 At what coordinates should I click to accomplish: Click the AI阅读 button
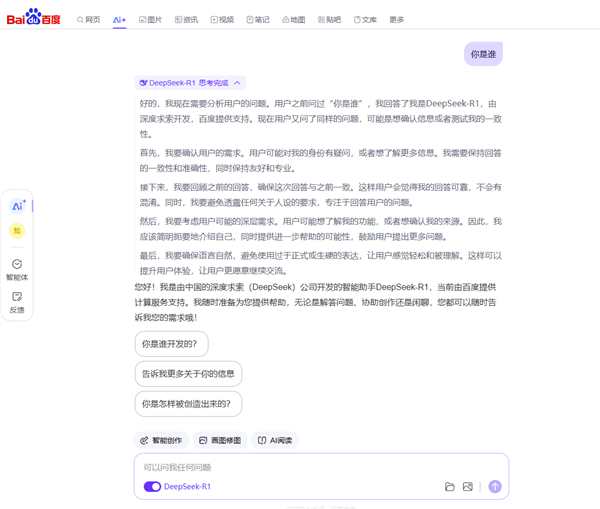click(275, 440)
